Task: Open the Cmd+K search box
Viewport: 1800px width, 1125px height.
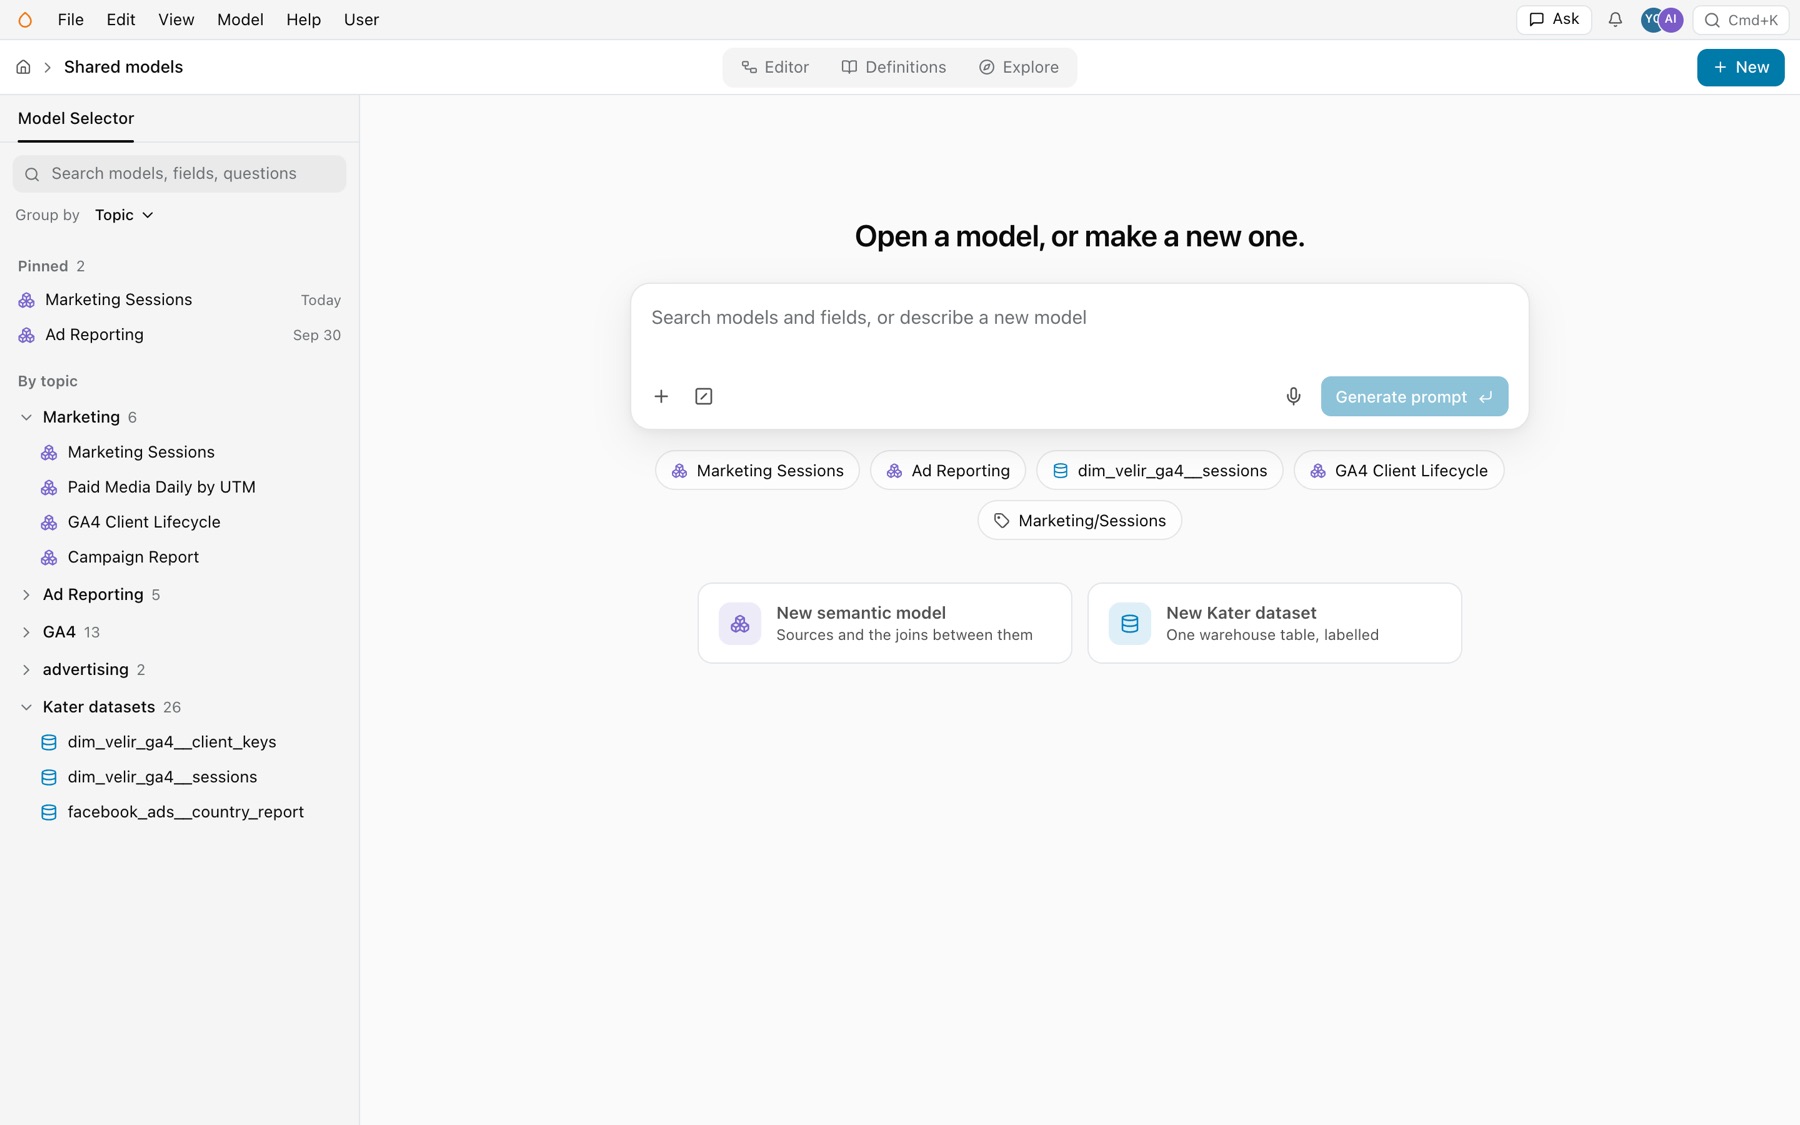Action: (1741, 20)
